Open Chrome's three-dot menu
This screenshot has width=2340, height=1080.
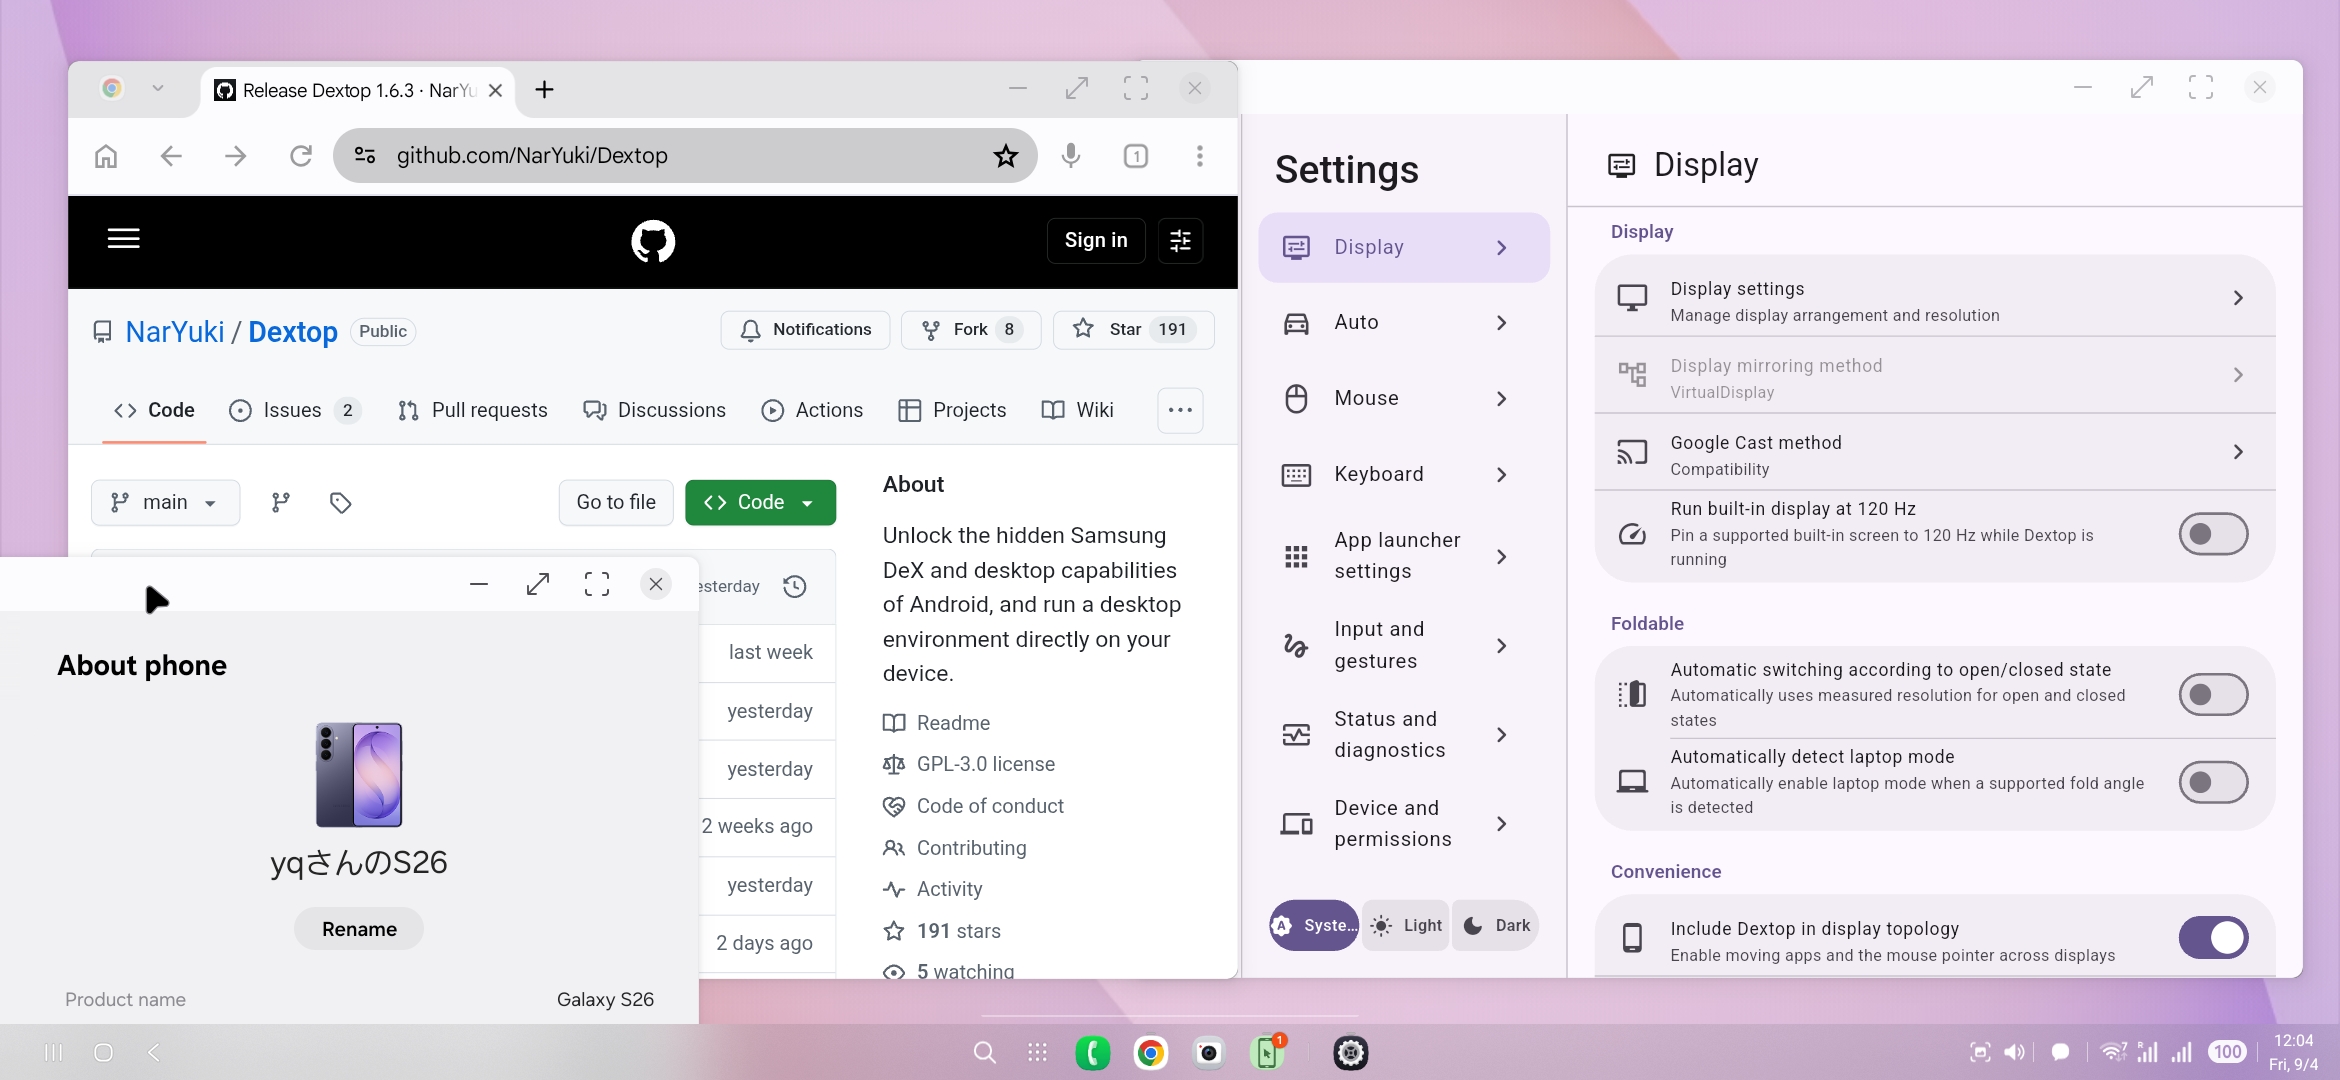[1200, 156]
